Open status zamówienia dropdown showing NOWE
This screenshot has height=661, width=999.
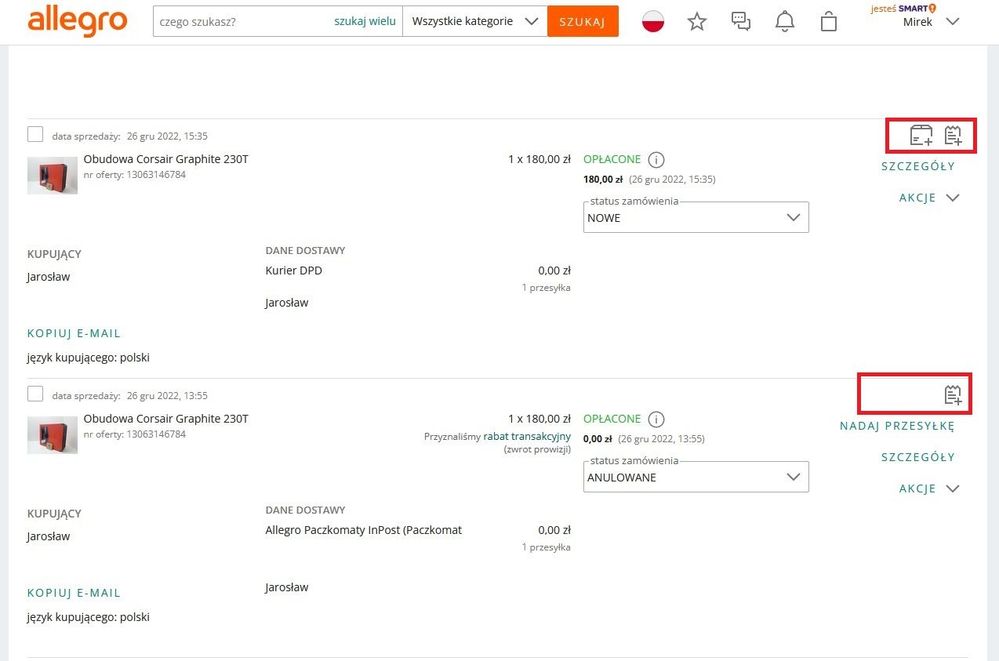[696, 217]
